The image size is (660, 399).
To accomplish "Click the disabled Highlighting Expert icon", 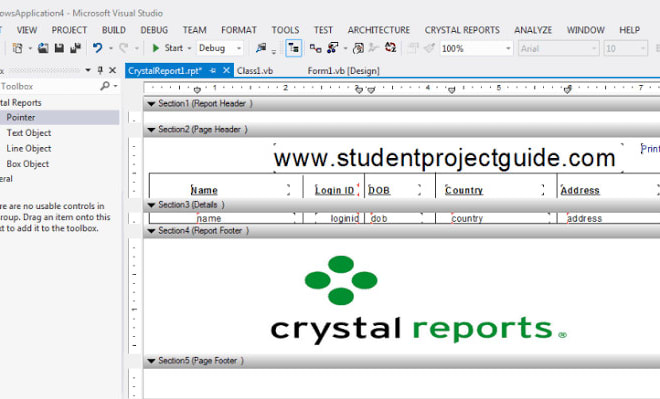I will click(x=373, y=48).
